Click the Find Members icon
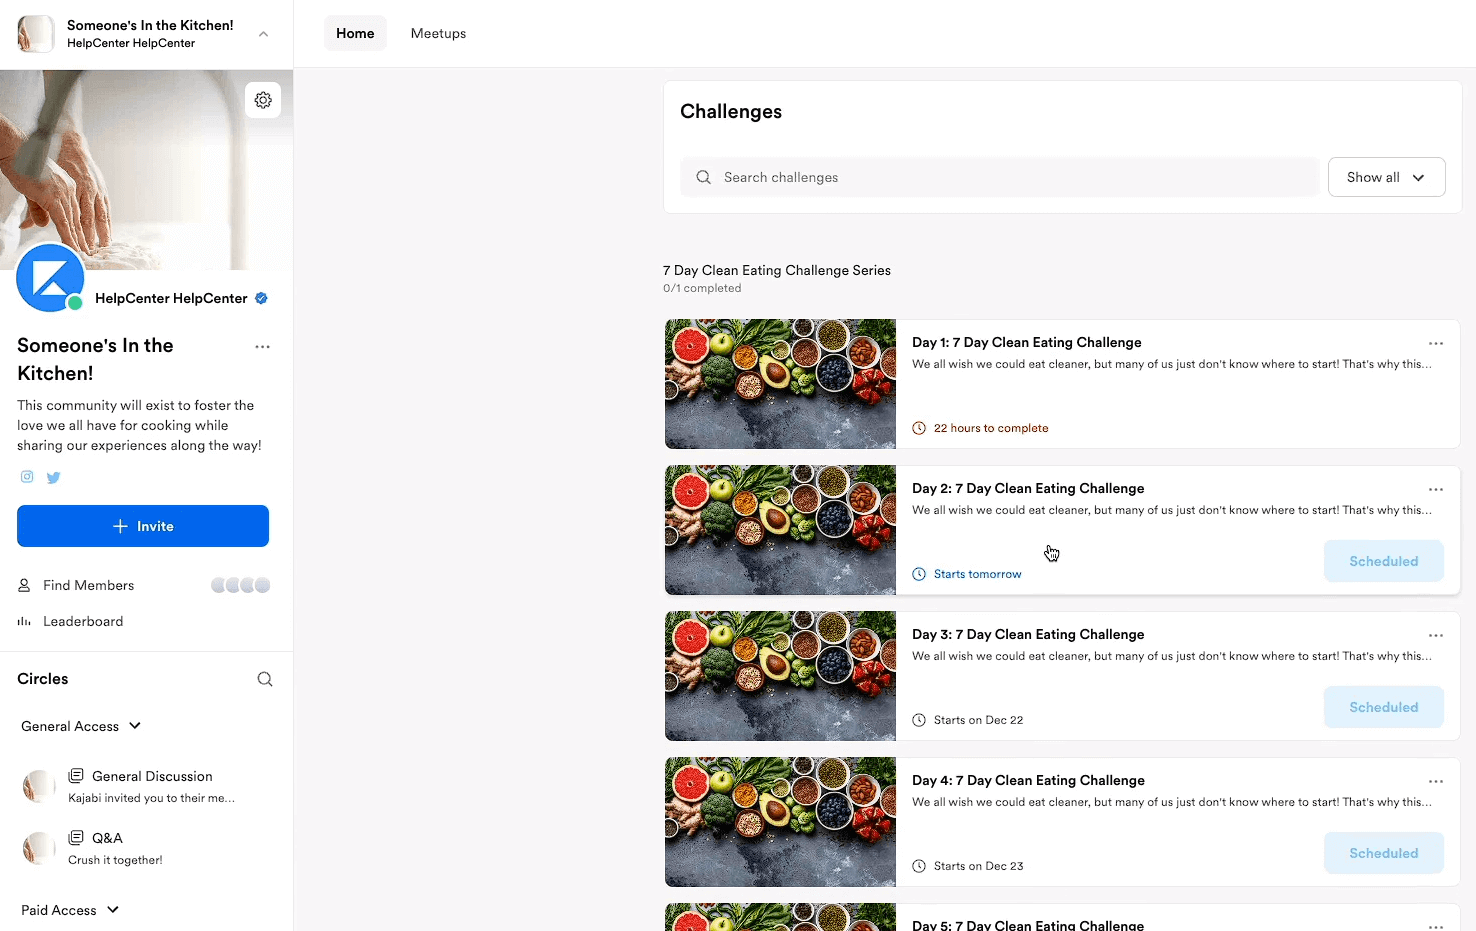This screenshot has width=1476, height=931. [x=23, y=585]
